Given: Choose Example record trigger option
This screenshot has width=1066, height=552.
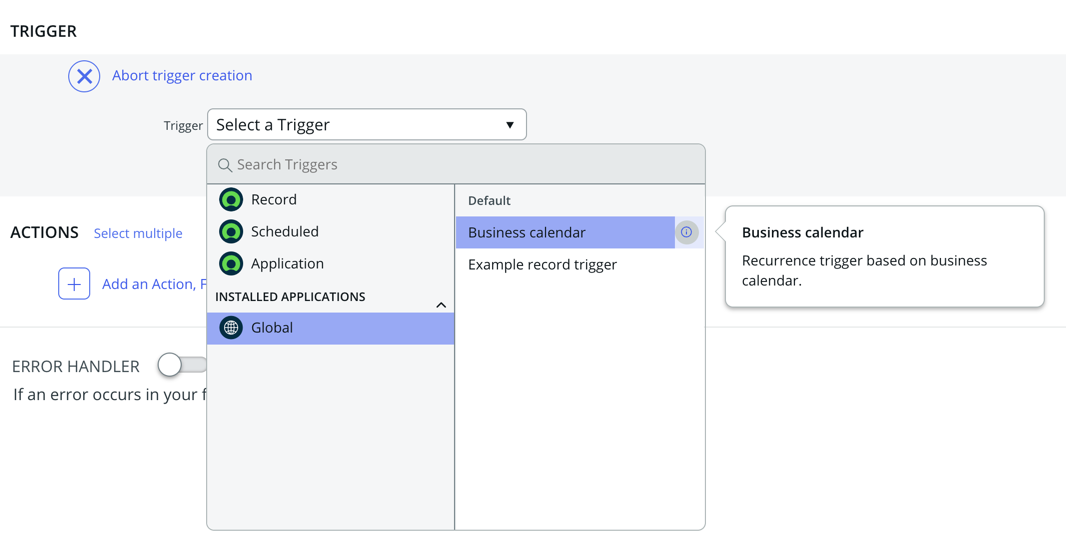Looking at the screenshot, I should coord(543,265).
